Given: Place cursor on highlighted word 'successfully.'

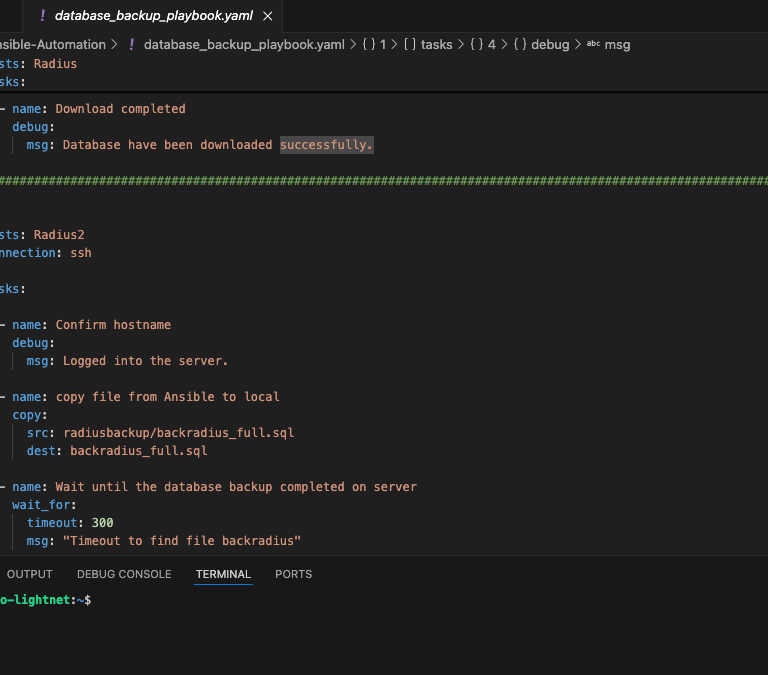Looking at the screenshot, I should pos(326,145).
